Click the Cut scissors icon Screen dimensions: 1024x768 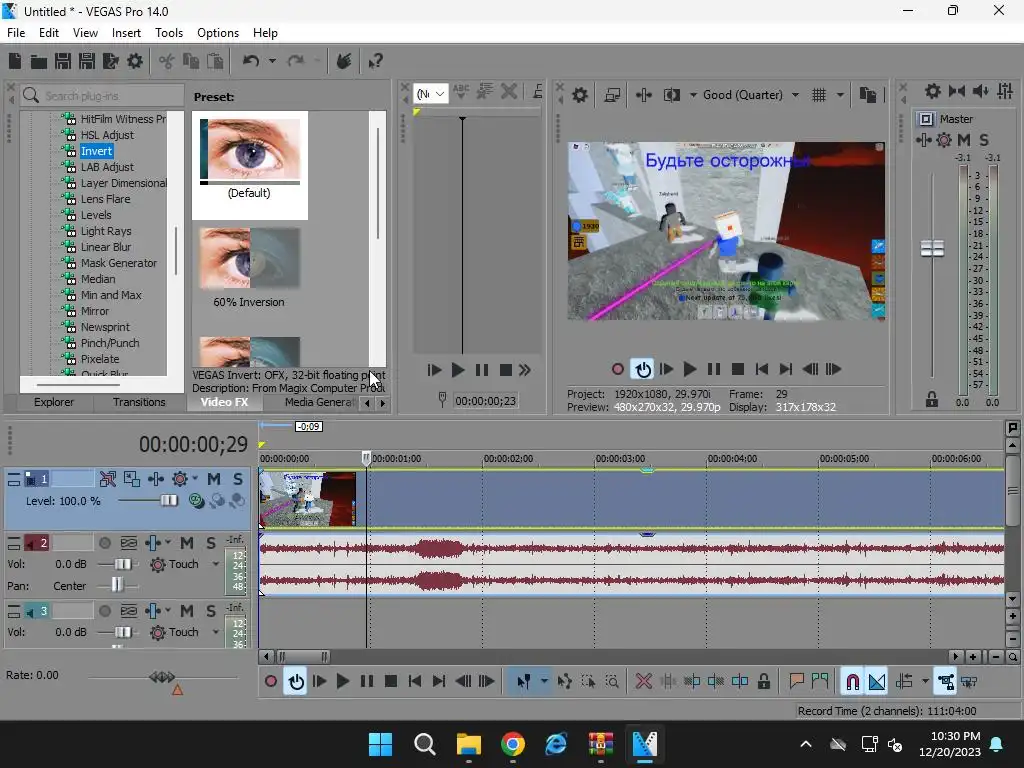point(167,61)
